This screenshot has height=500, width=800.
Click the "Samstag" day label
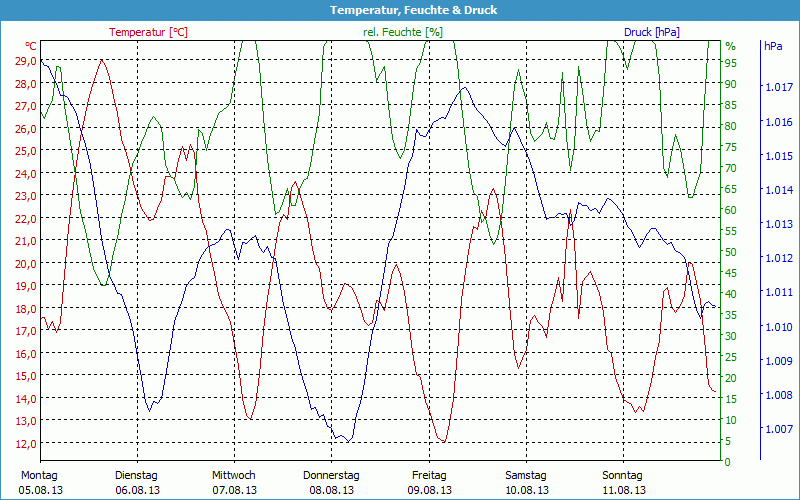[x=526, y=476]
